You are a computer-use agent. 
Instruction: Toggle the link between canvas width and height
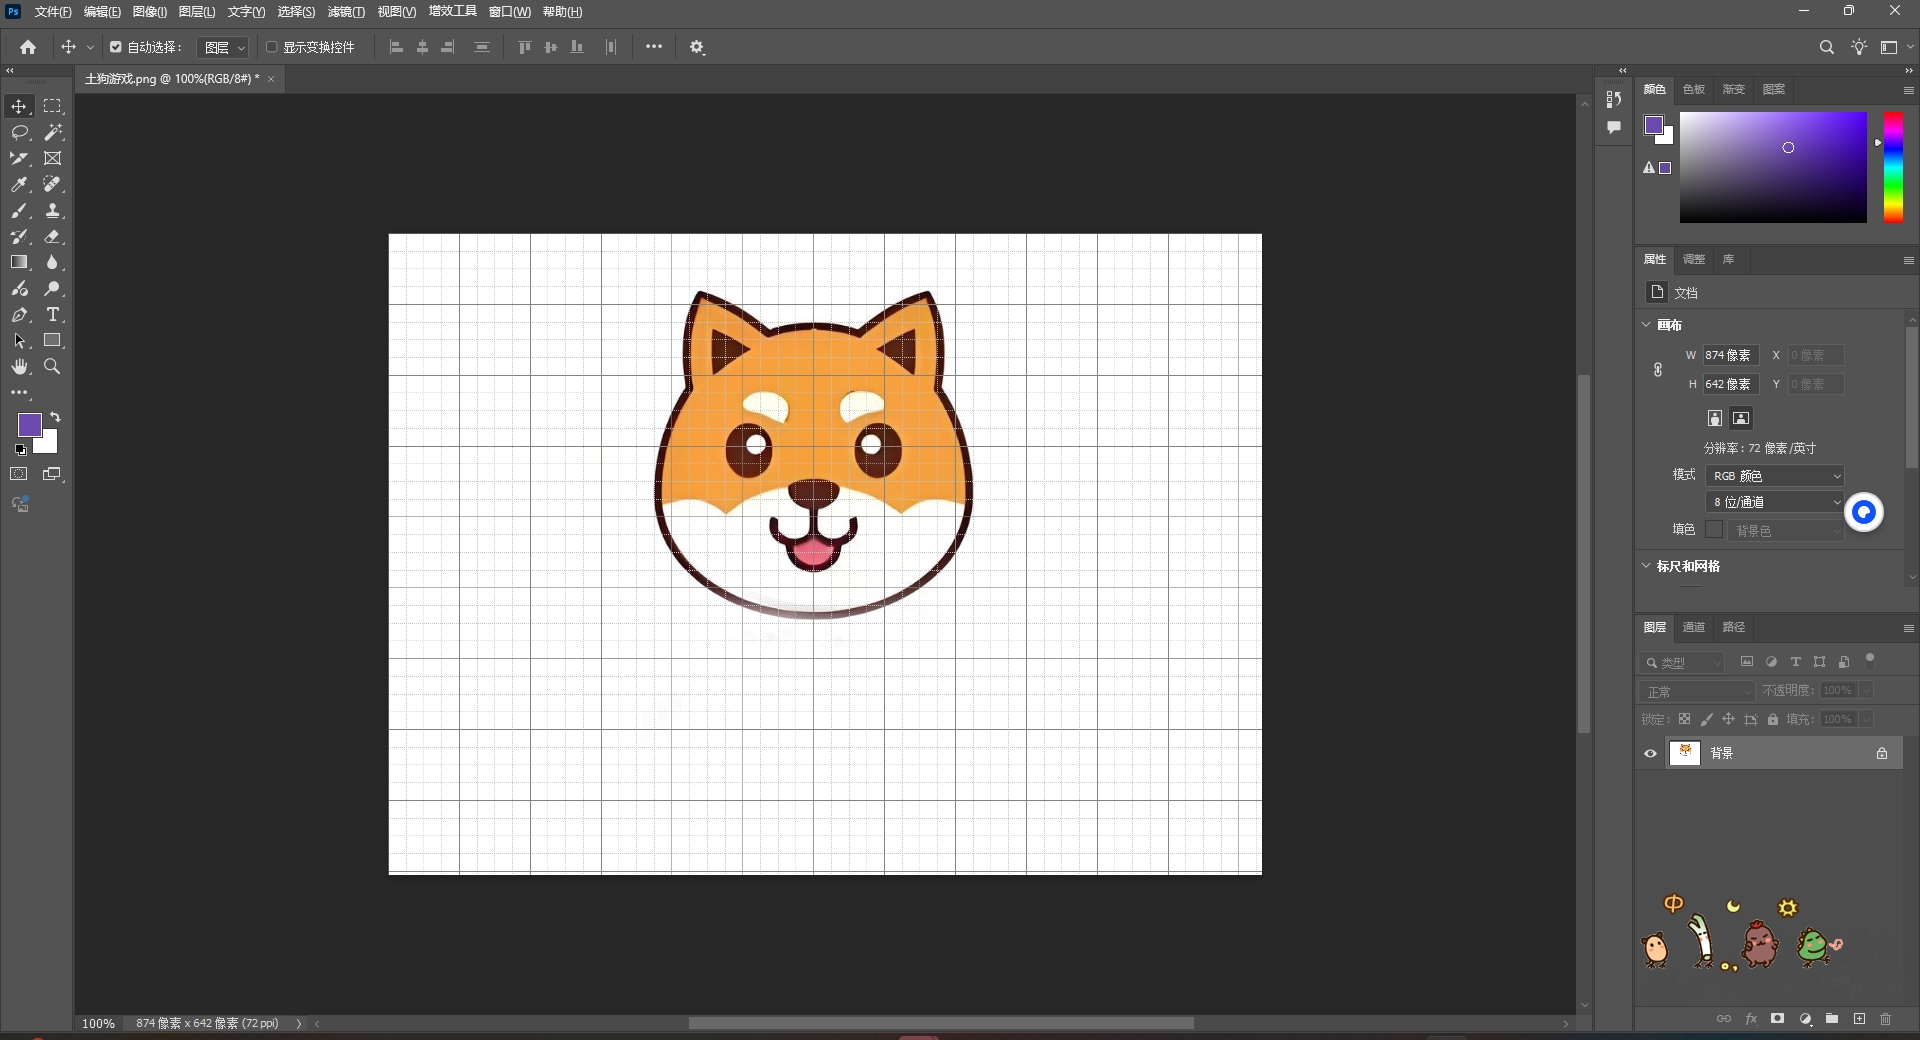[x=1658, y=370]
